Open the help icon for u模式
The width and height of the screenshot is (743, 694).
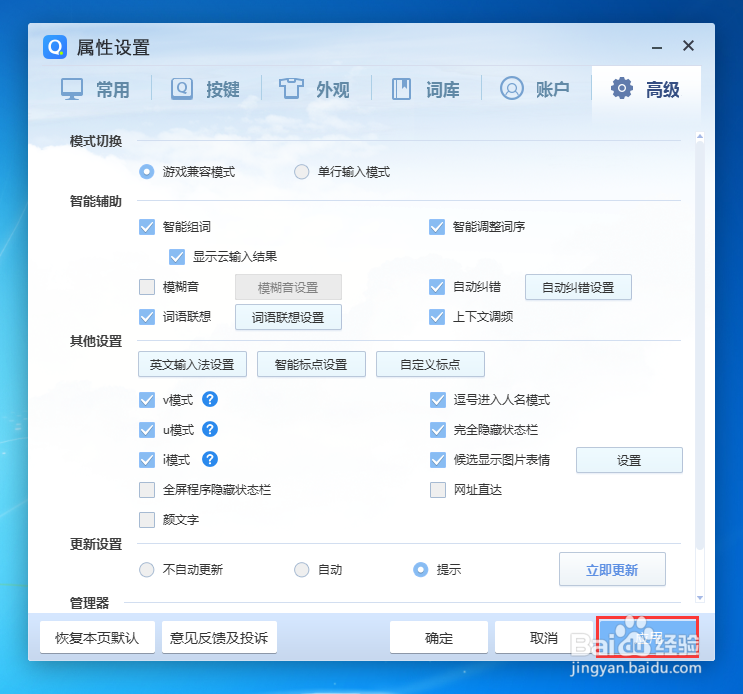pos(210,429)
